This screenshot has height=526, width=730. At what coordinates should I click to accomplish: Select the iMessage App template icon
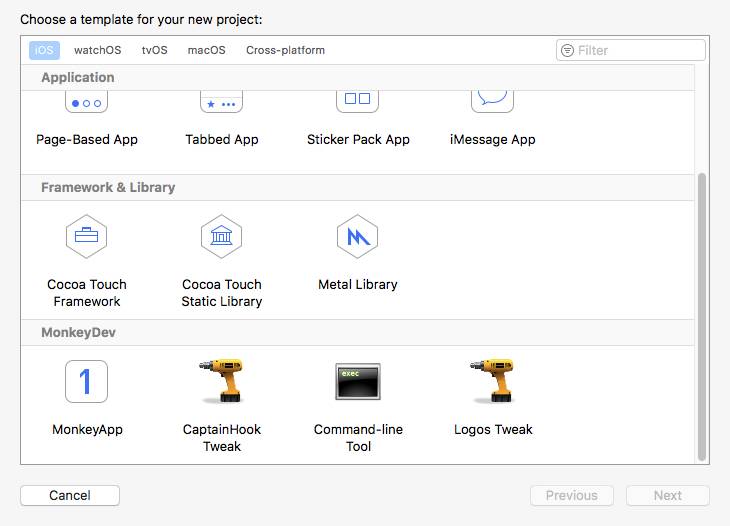click(x=493, y=101)
